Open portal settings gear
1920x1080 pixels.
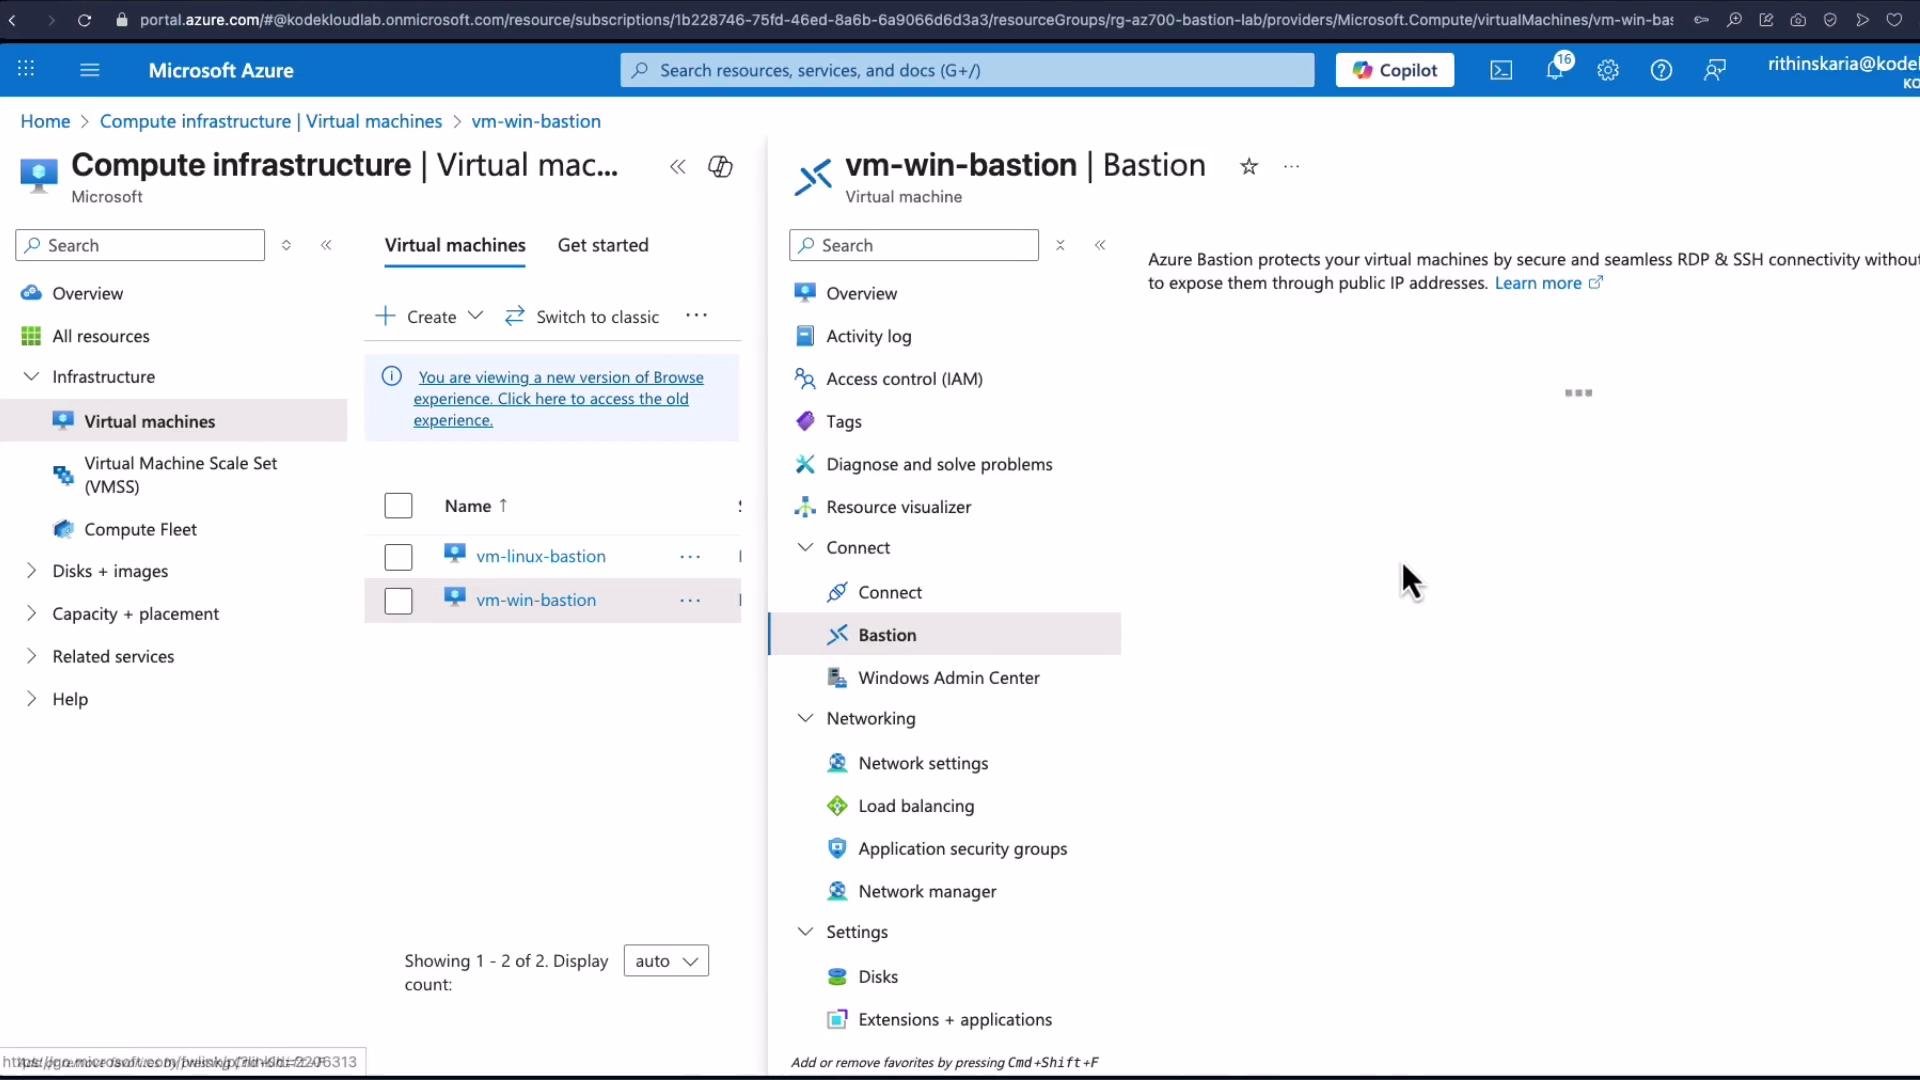click(1608, 70)
